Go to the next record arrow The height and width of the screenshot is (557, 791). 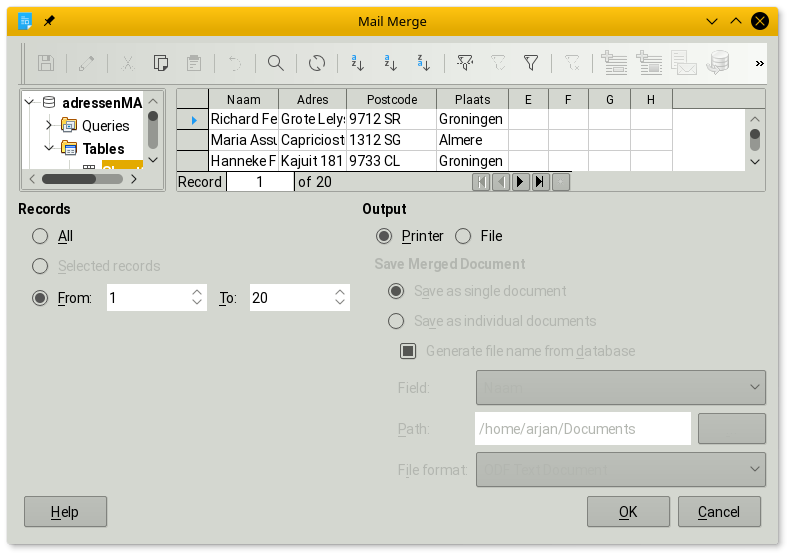tap(521, 182)
